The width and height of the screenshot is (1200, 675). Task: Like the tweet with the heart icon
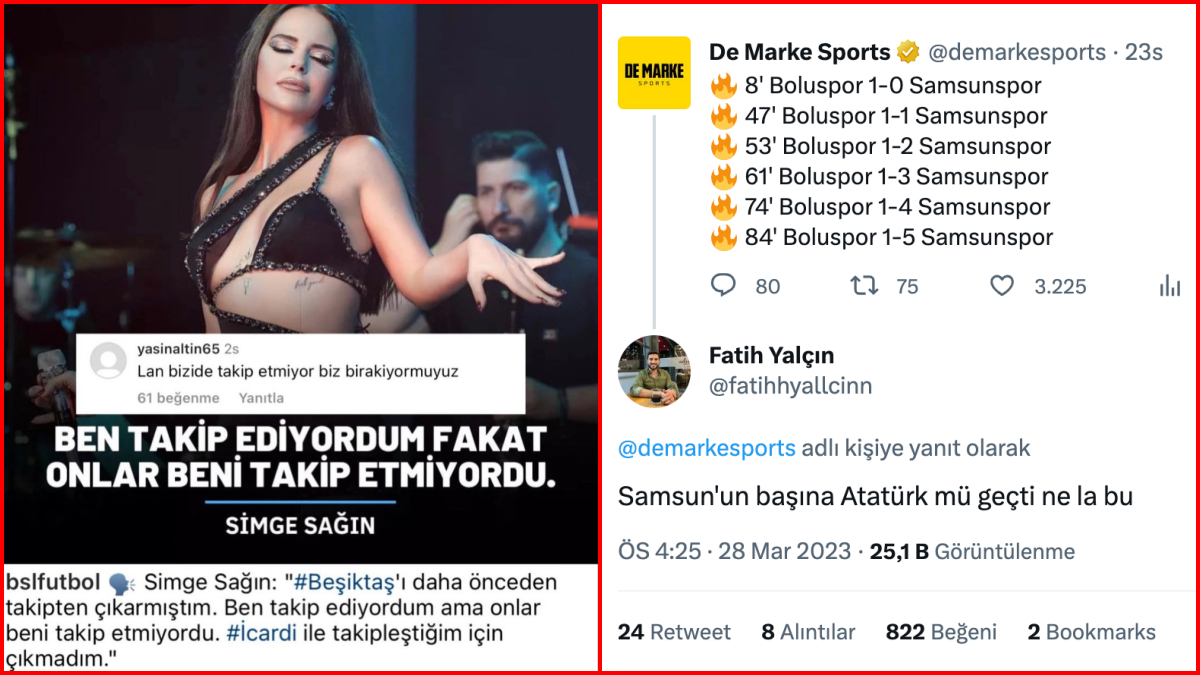click(1002, 286)
